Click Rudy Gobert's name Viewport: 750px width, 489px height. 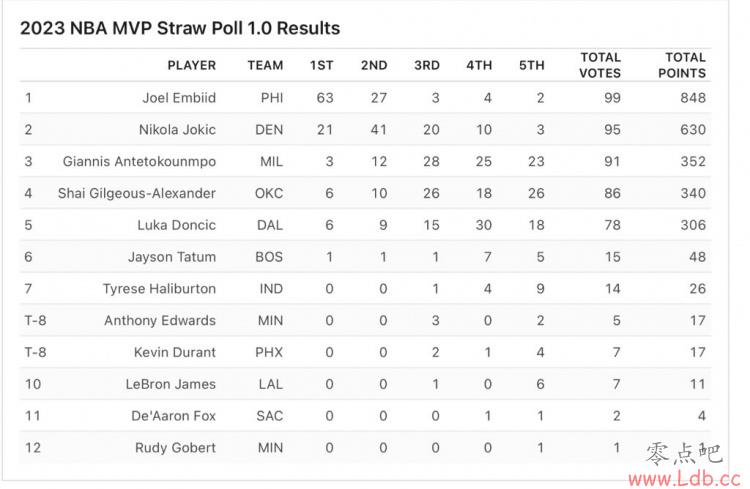point(175,448)
